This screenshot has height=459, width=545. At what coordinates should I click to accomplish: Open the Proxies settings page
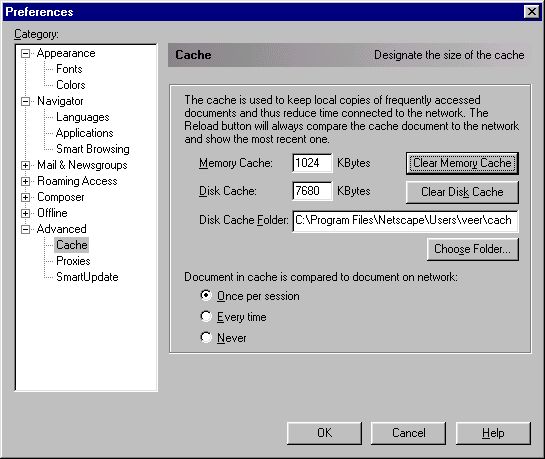(73, 261)
